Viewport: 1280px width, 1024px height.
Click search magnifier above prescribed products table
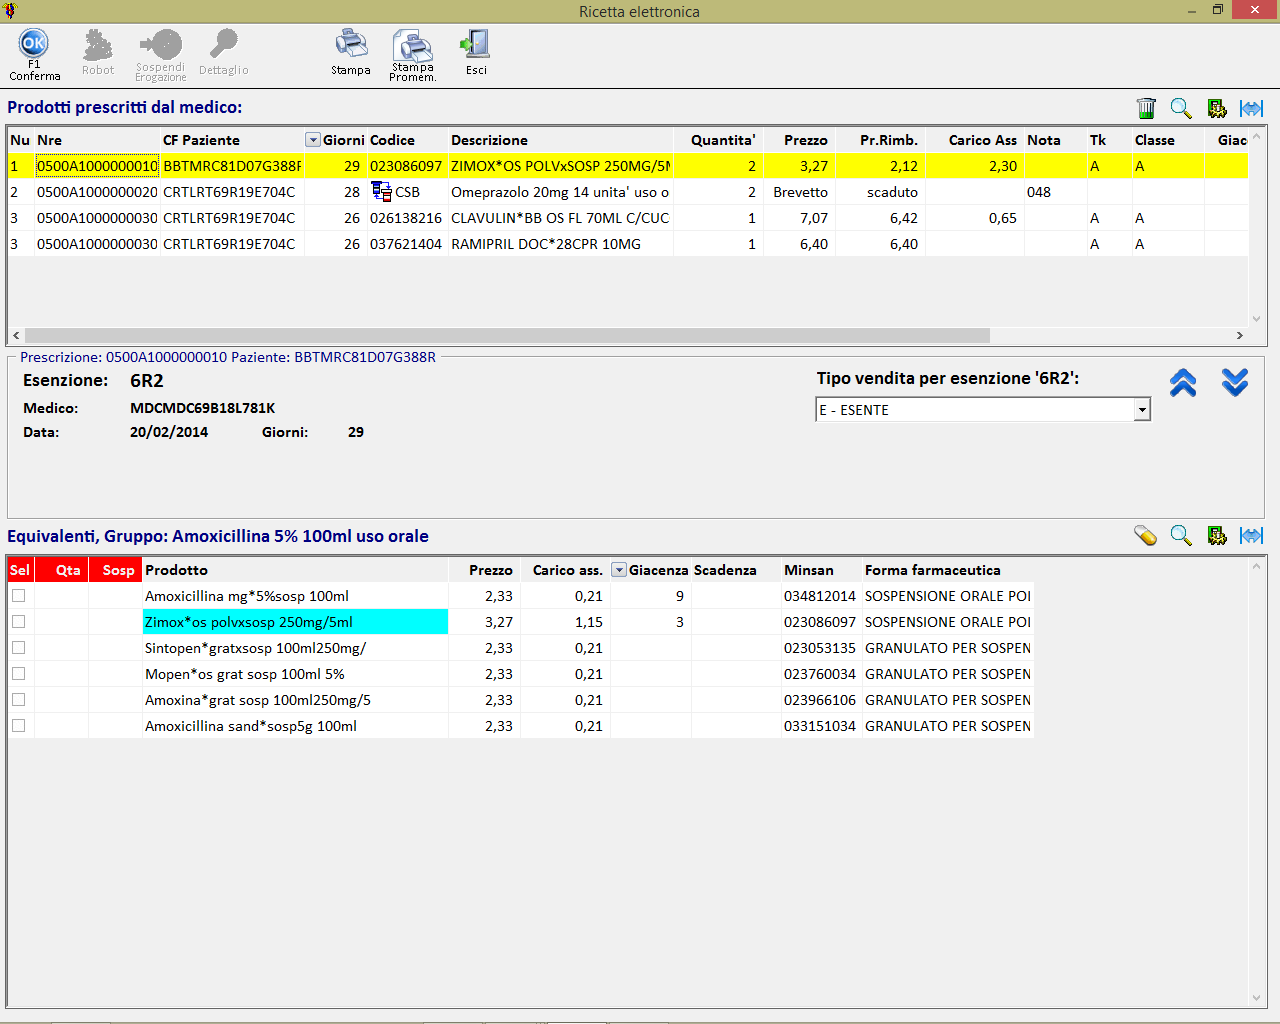click(x=1181, y=108)
